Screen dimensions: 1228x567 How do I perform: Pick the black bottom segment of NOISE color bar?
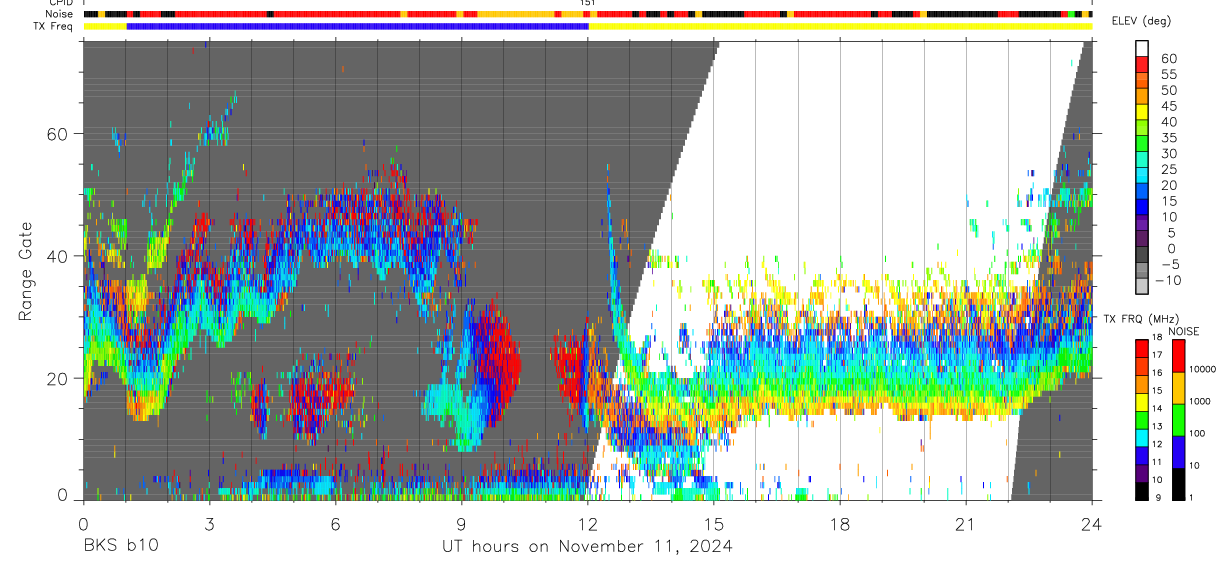coord(1178,484)
